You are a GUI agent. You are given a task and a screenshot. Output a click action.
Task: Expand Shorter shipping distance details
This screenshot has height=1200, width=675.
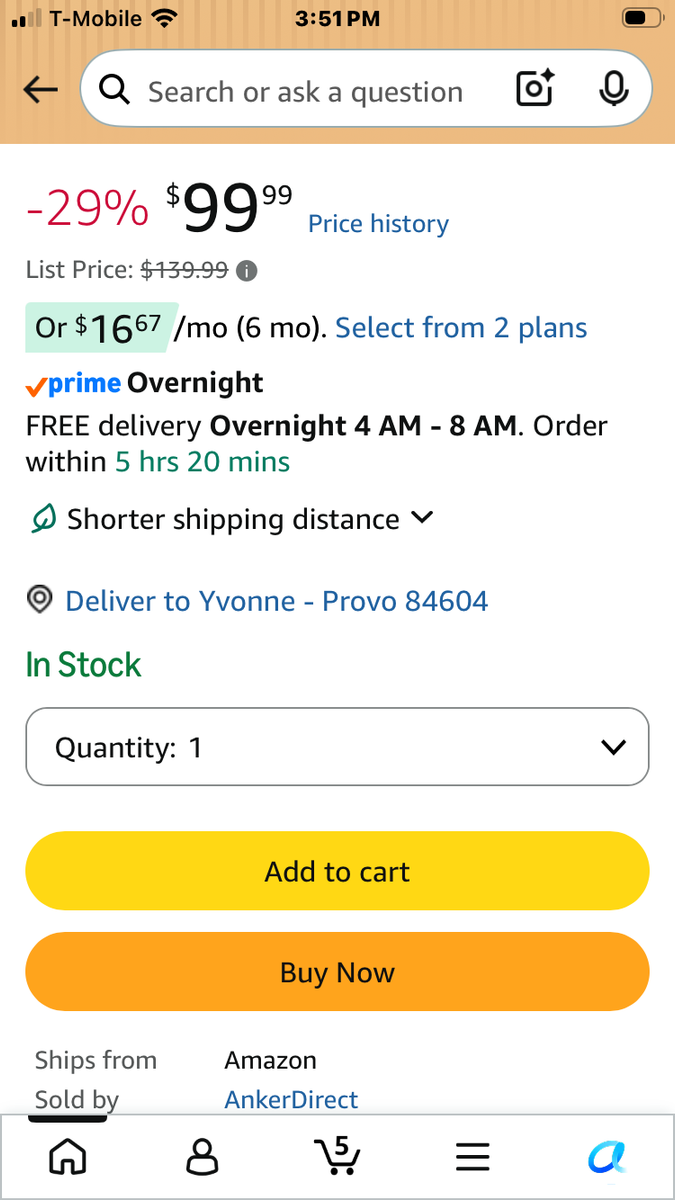230,519
